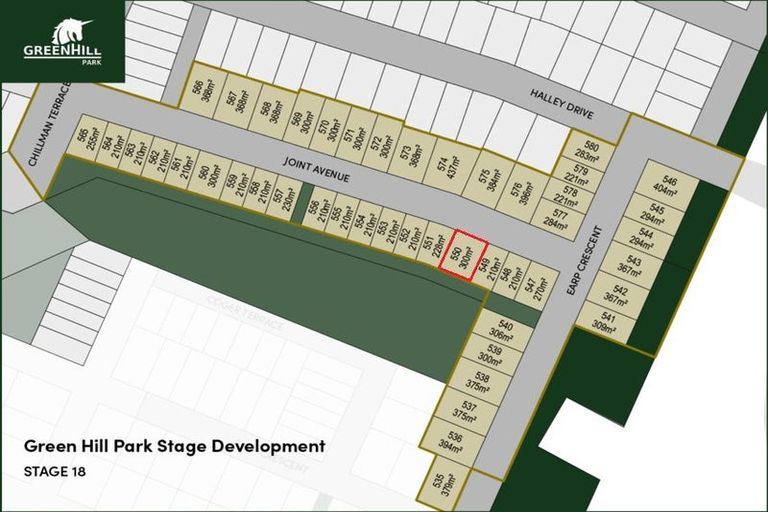
Task: Select lot 540 at 306m²
Action: [505, 331]
